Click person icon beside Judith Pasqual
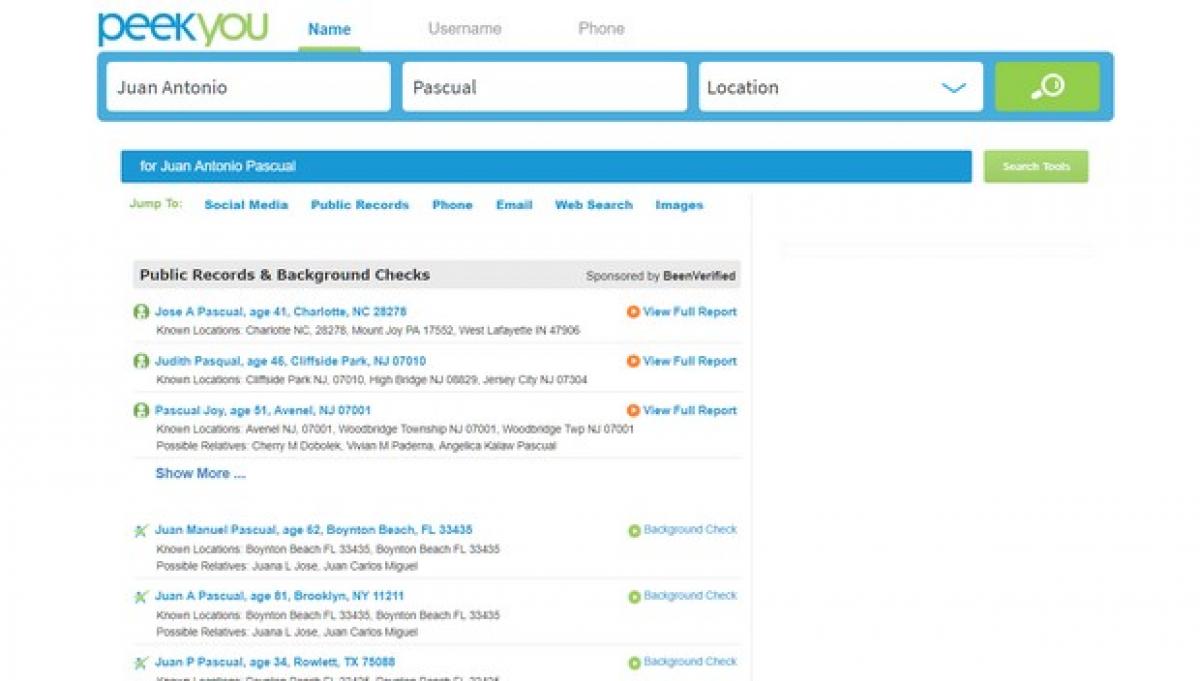The image size is (1200, 681). tap(141, 361)
